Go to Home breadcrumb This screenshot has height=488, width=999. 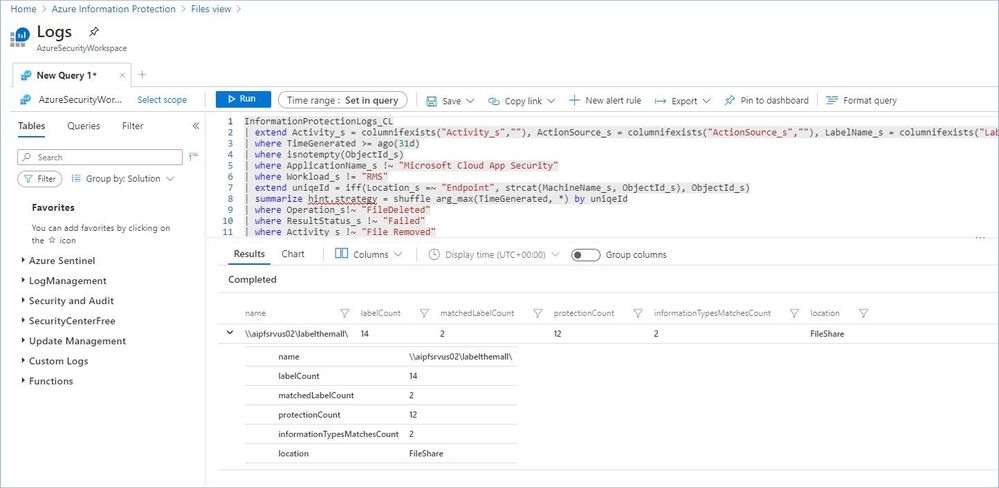coord(24,9)
